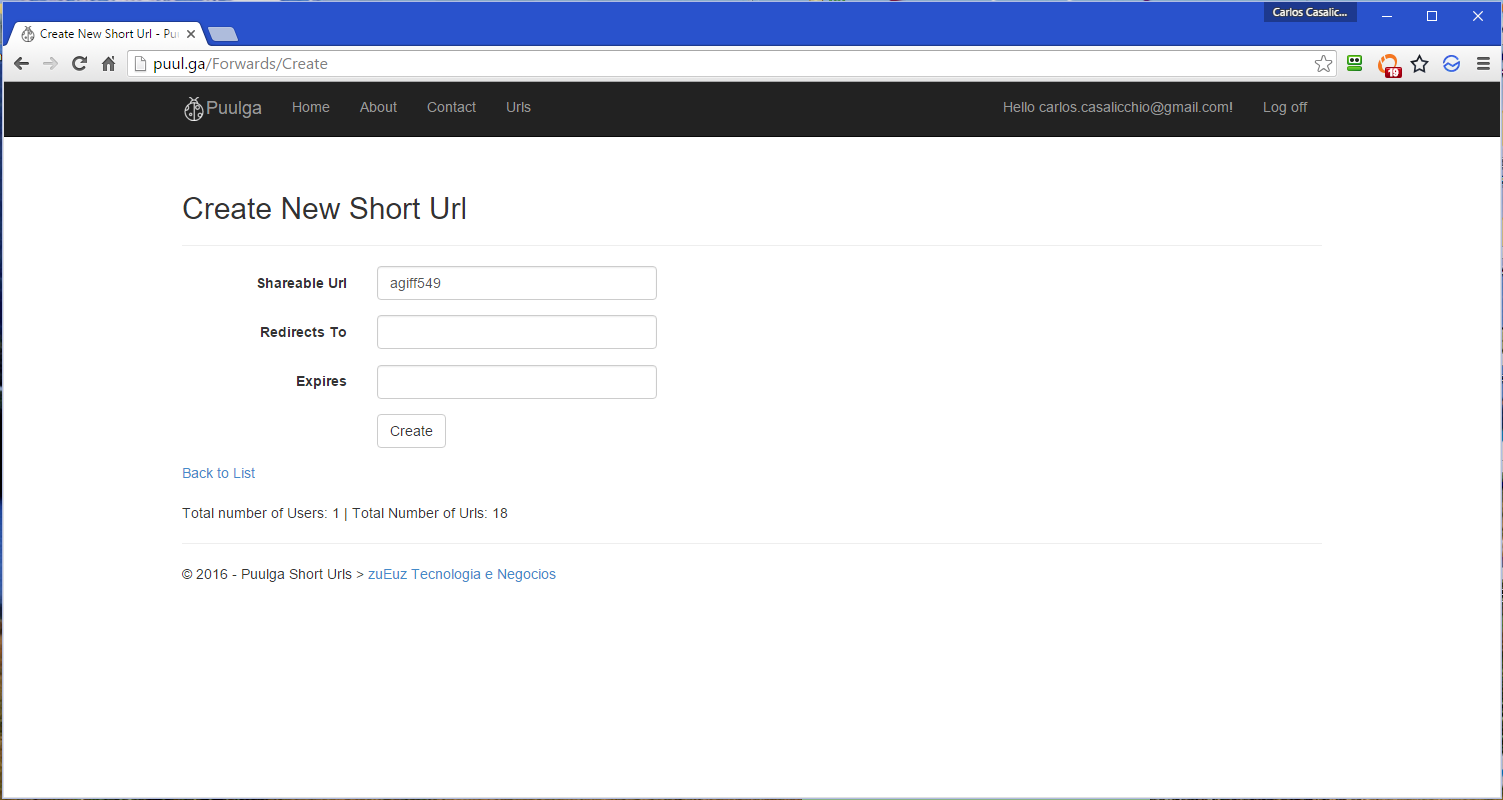Click the browser back arrow
Viewport: 1503px width, 800px height.
21,64
